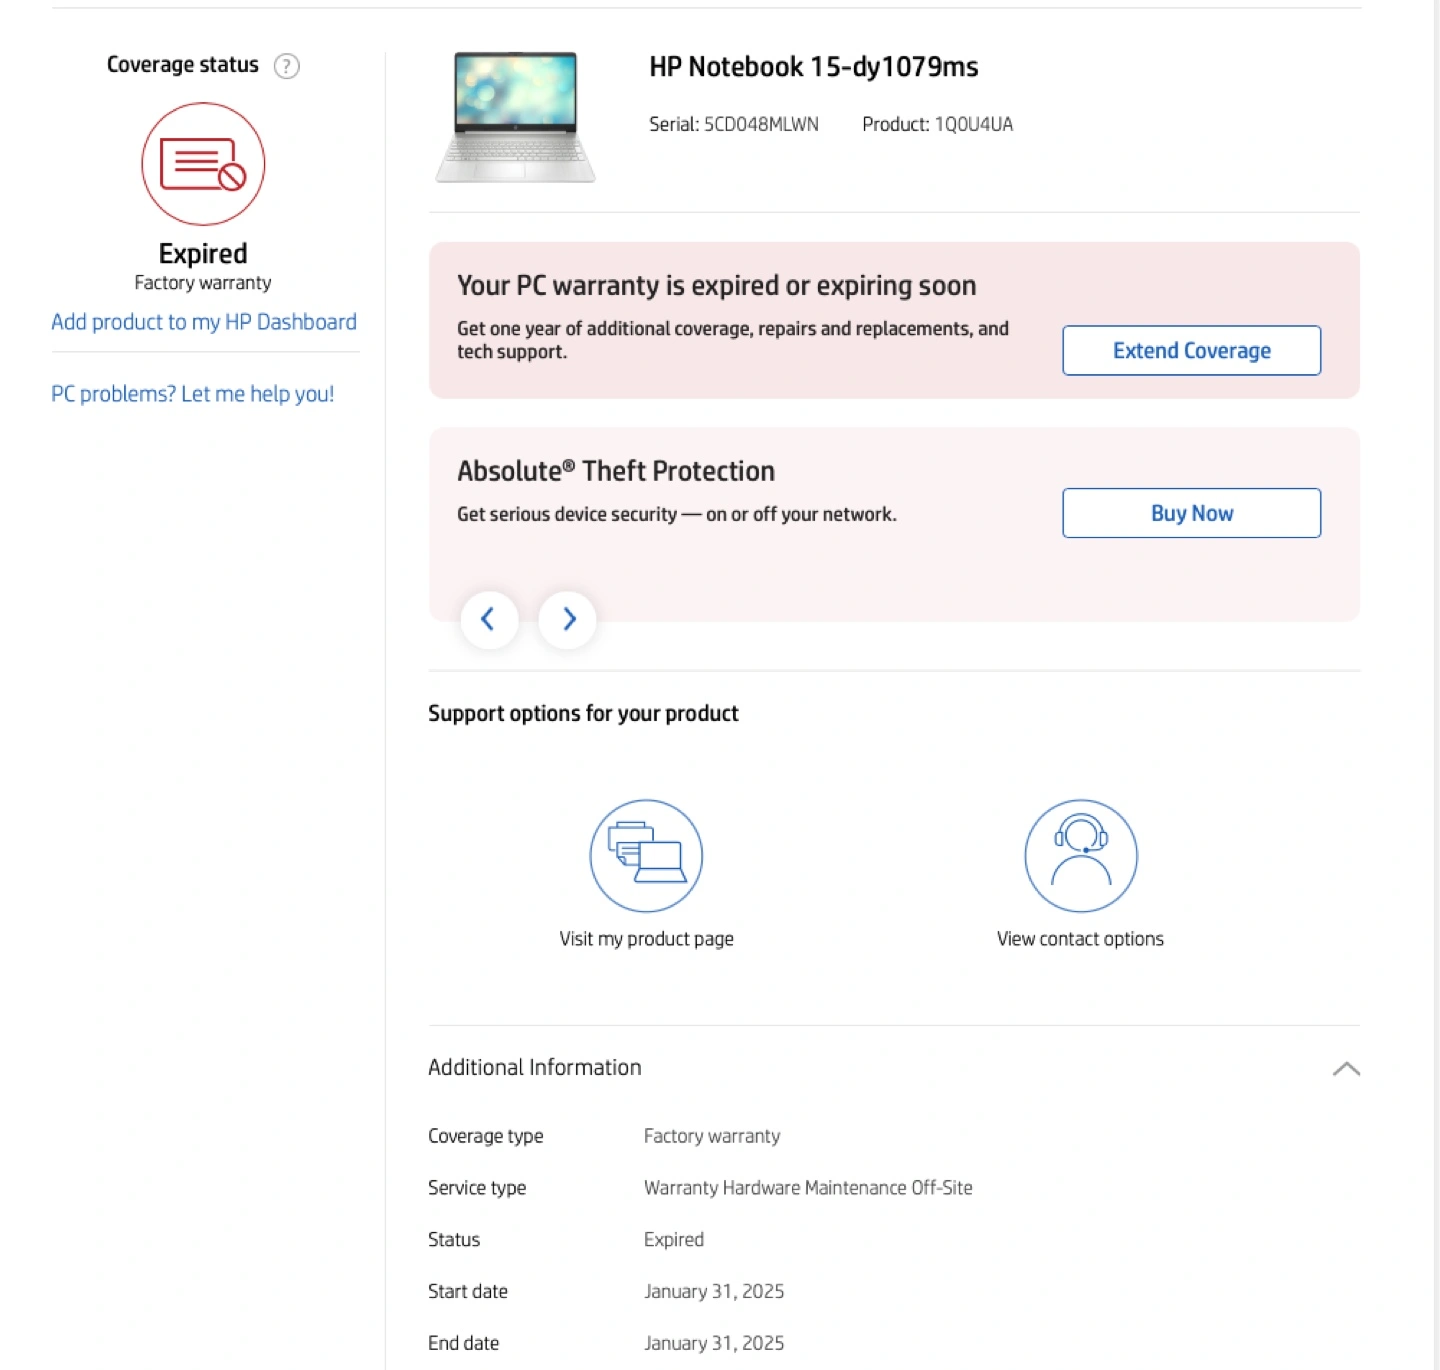Click the HP Notebook 15-dy1079ms title

pos(814,67)
